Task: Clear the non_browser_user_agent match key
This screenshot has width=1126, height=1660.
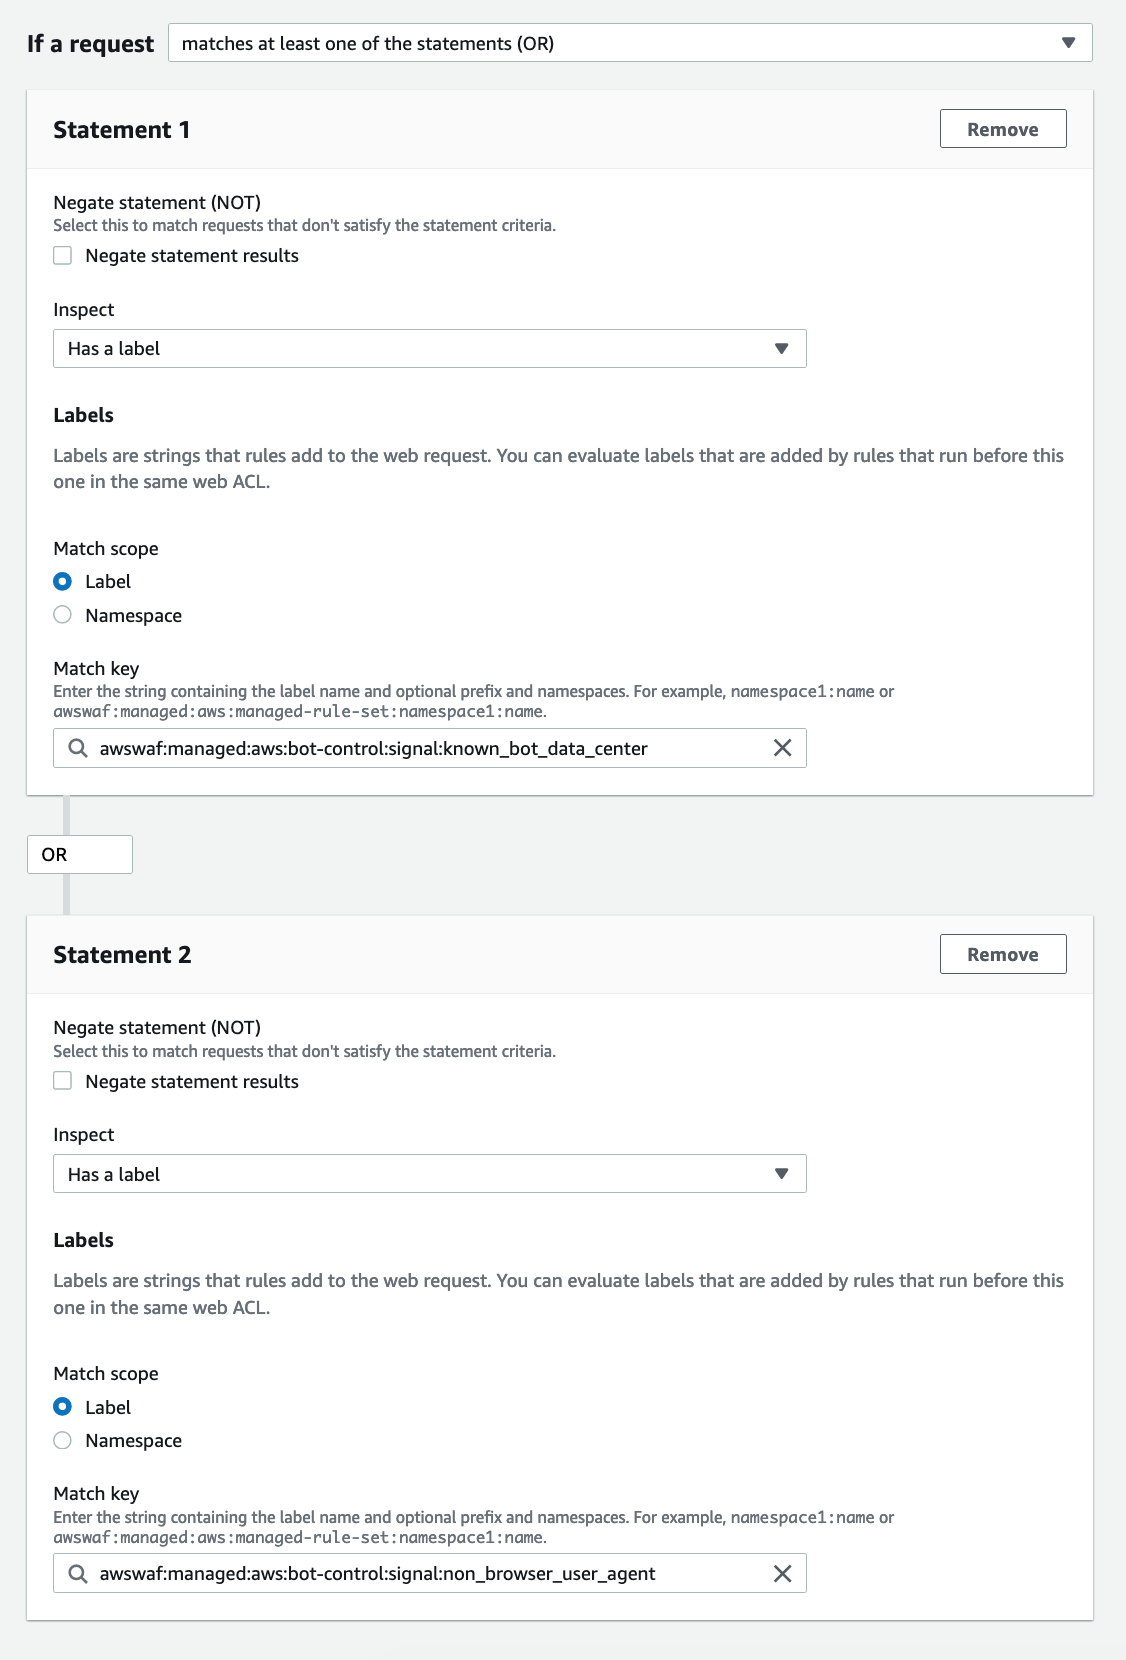Action: pos(782,1574)
